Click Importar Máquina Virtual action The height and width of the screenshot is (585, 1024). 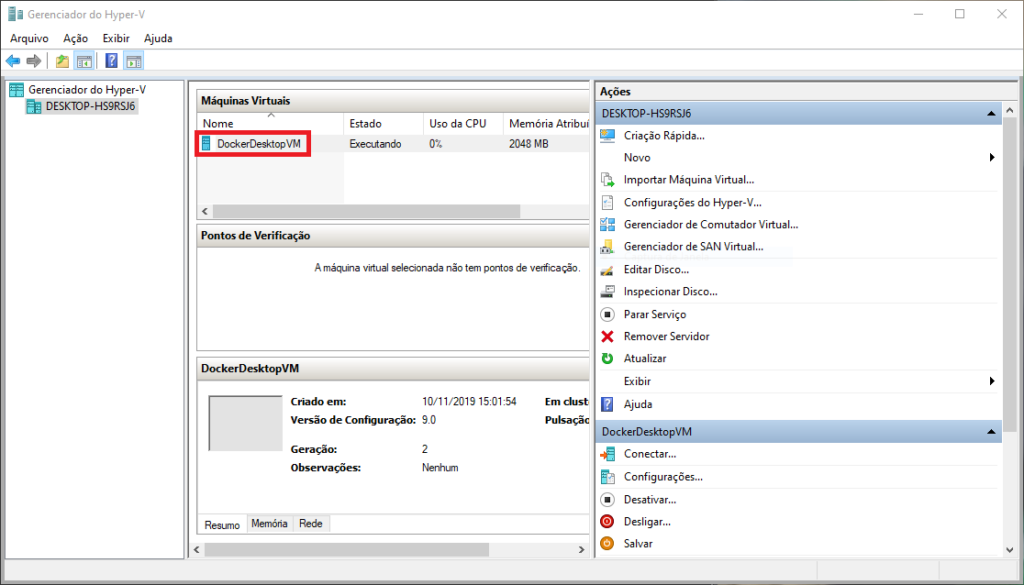click(x=689, y=180)
